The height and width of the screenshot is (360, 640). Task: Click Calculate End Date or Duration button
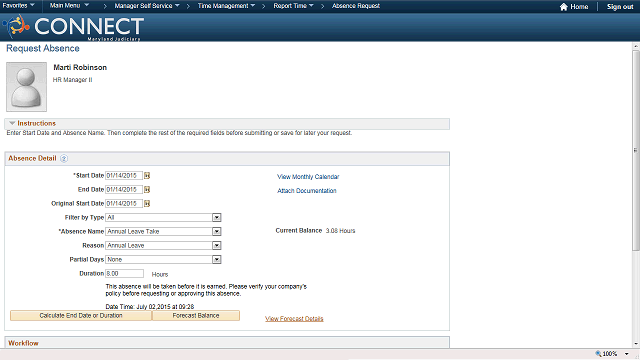point(81,316)
